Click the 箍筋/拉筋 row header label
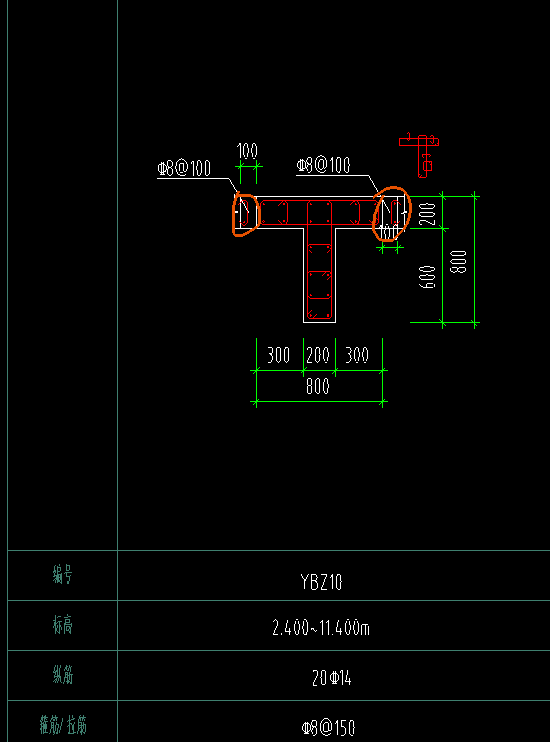Screen dimensions: 550x742 coord(63,725)
